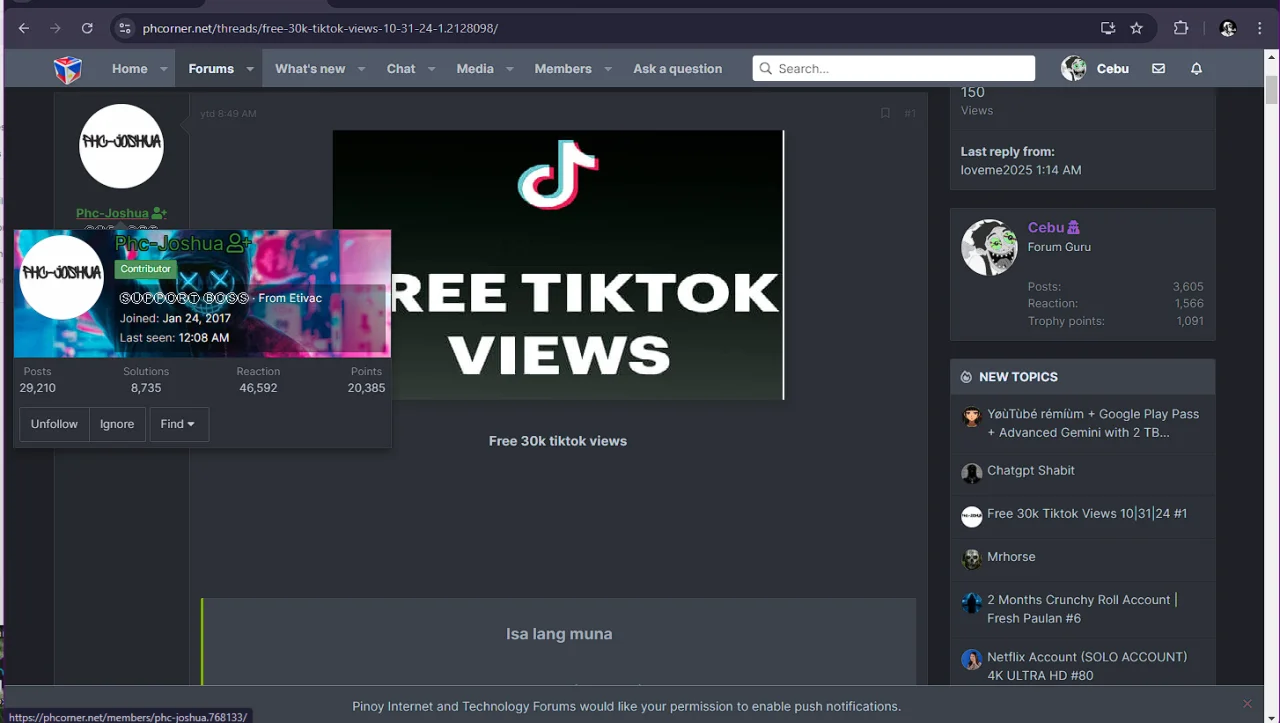
Task: Open the Chrome profile avatar
Action: 1229,28
